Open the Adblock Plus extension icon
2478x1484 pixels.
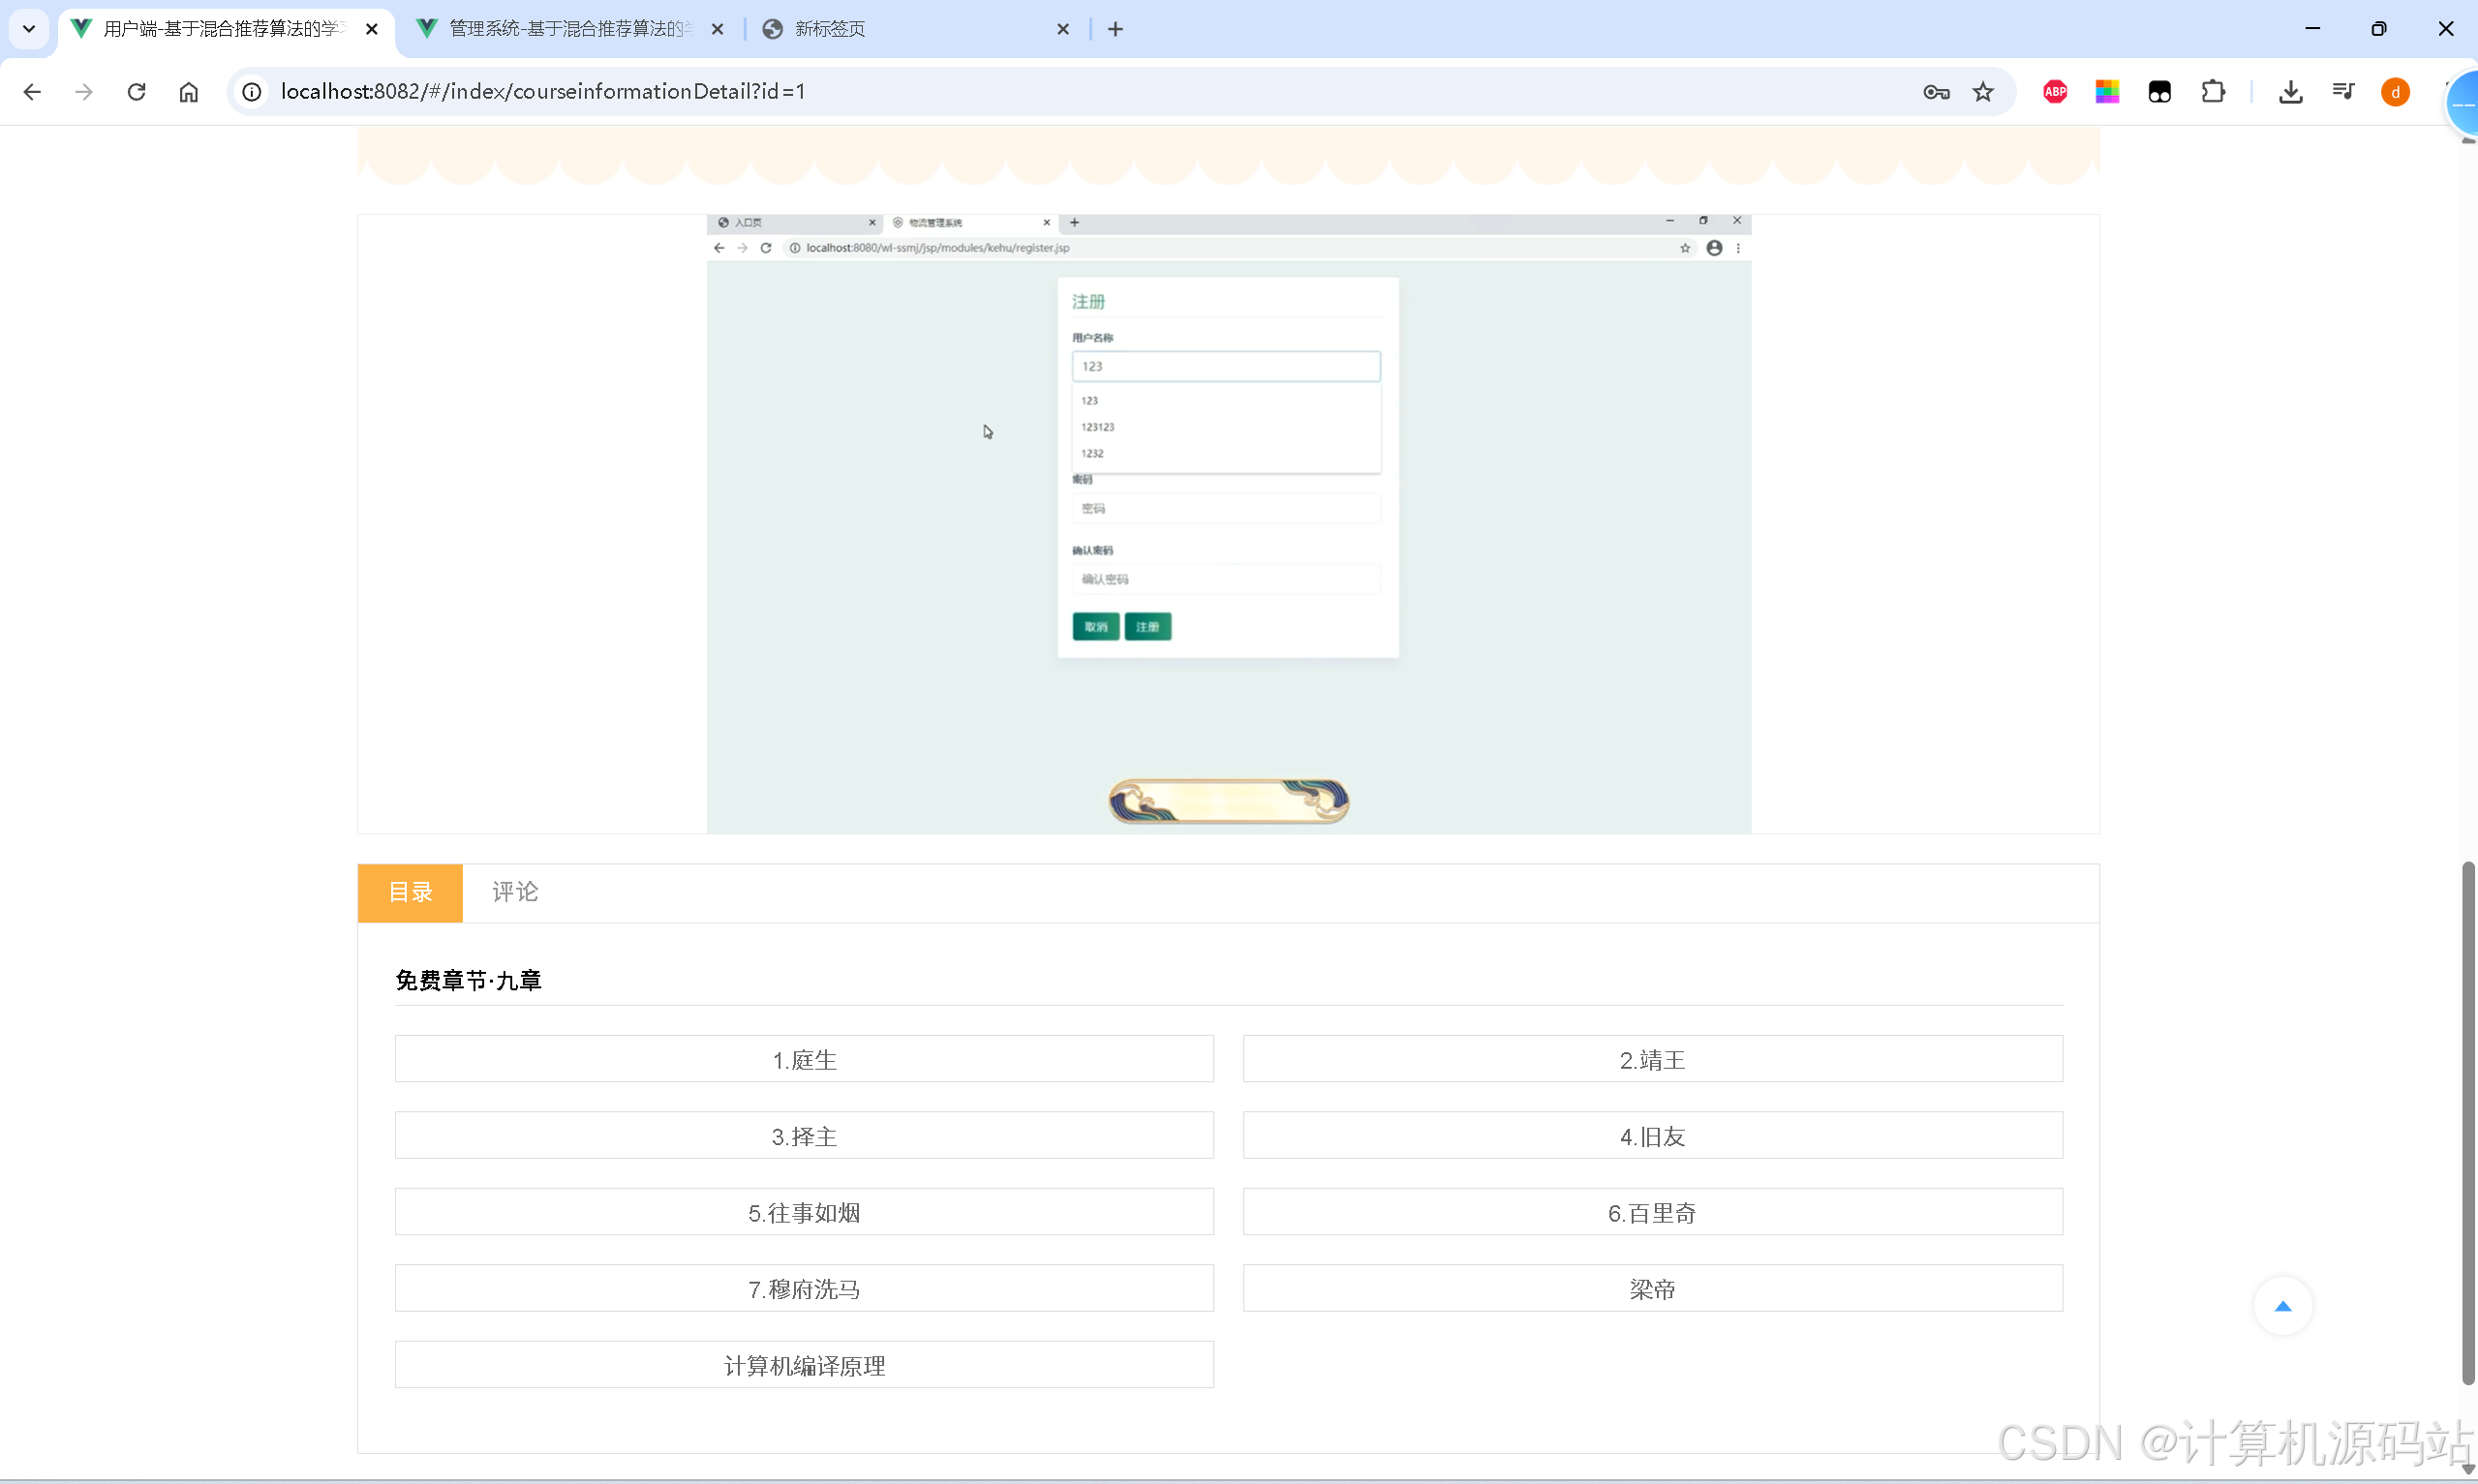click(2055, 91)
